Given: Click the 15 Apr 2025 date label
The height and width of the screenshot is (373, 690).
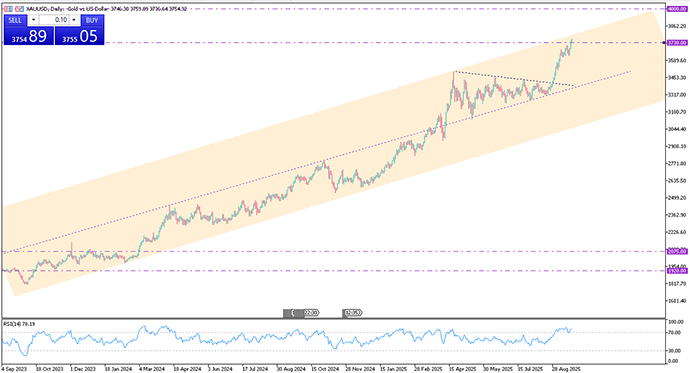Looking at the screenshot, I should pos(462,369).
